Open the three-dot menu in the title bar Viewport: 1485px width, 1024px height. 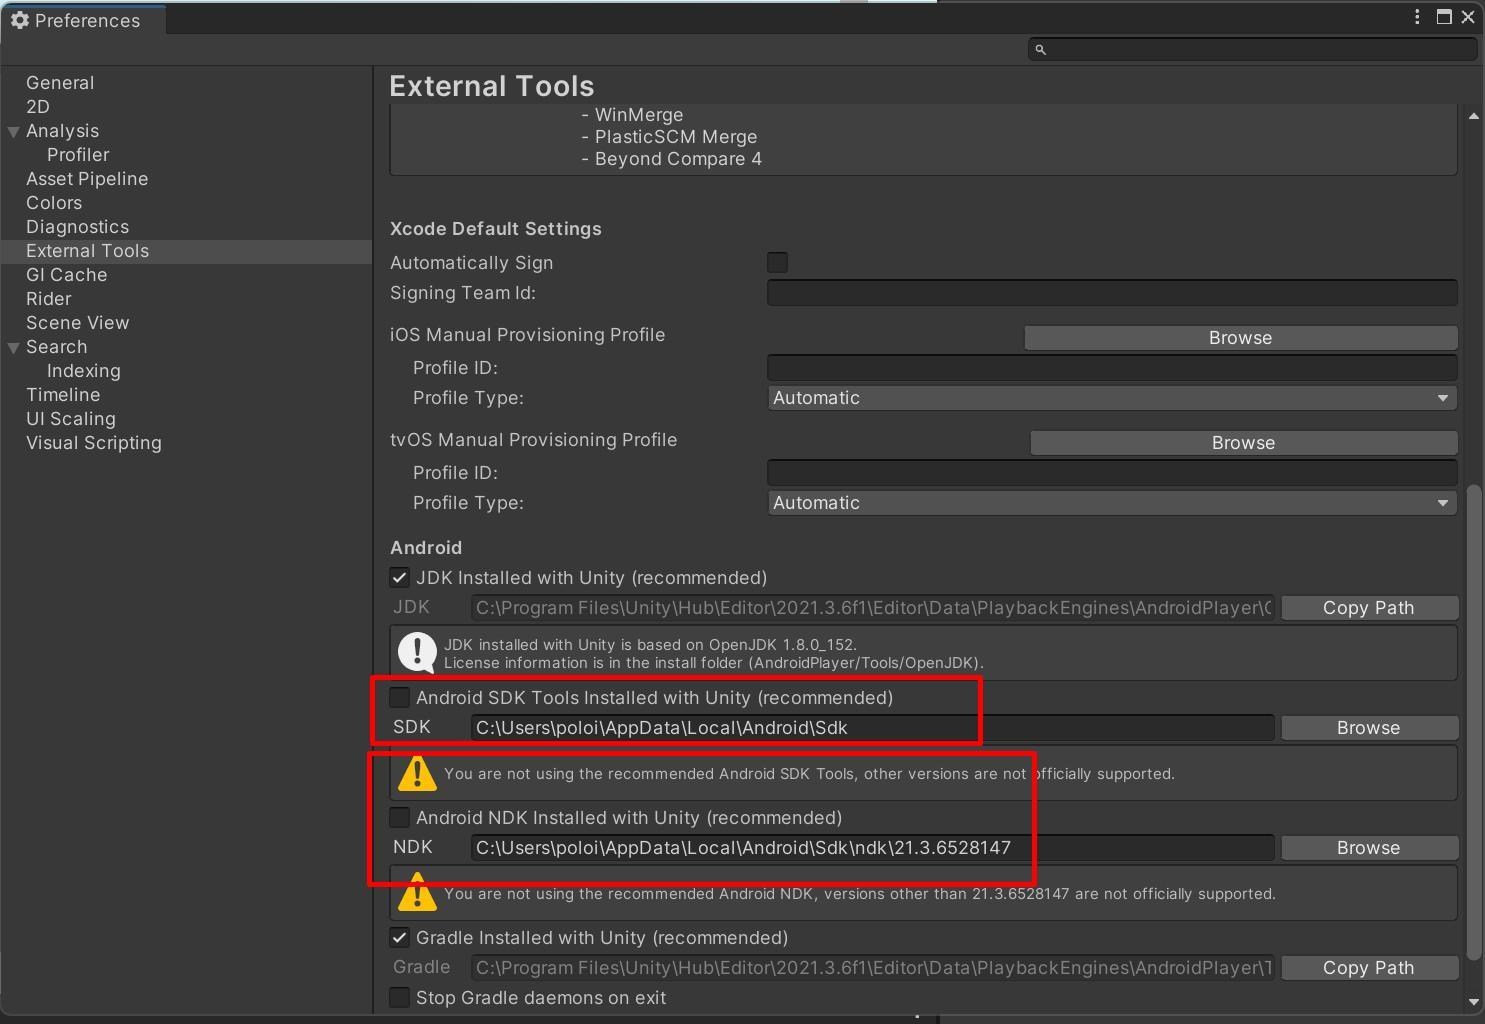1416,16
